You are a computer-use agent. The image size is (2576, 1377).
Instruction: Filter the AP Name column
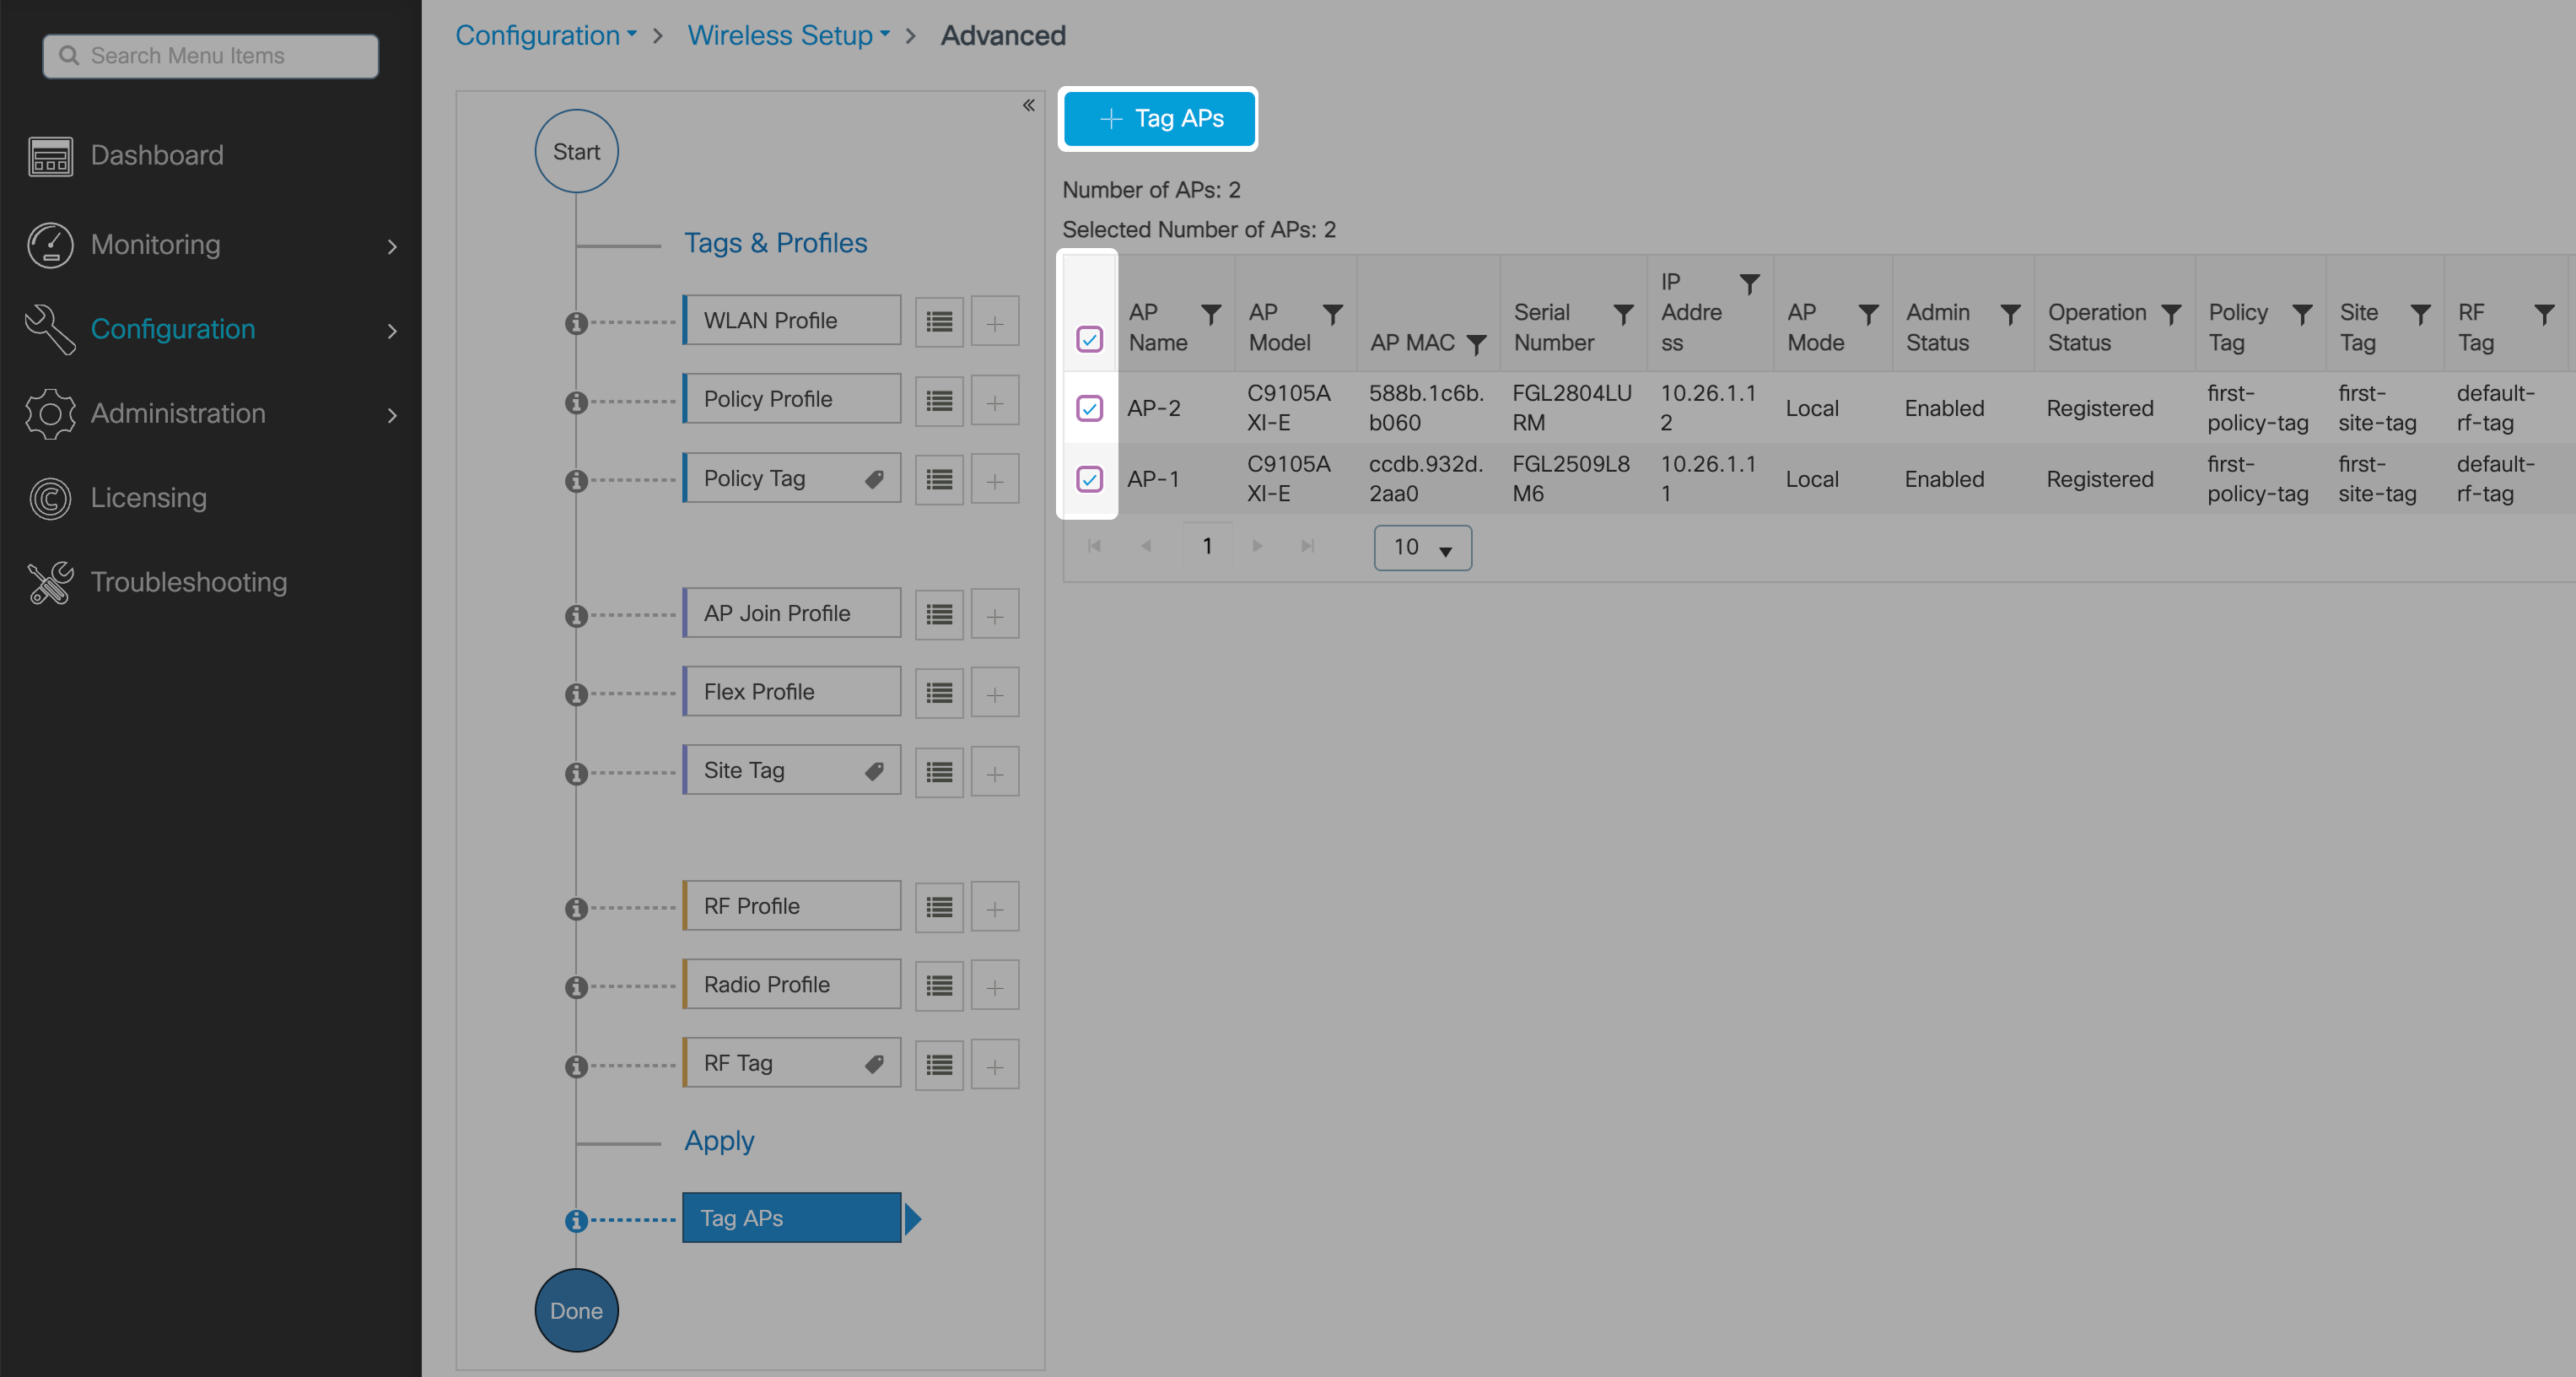pos(1210,315)
